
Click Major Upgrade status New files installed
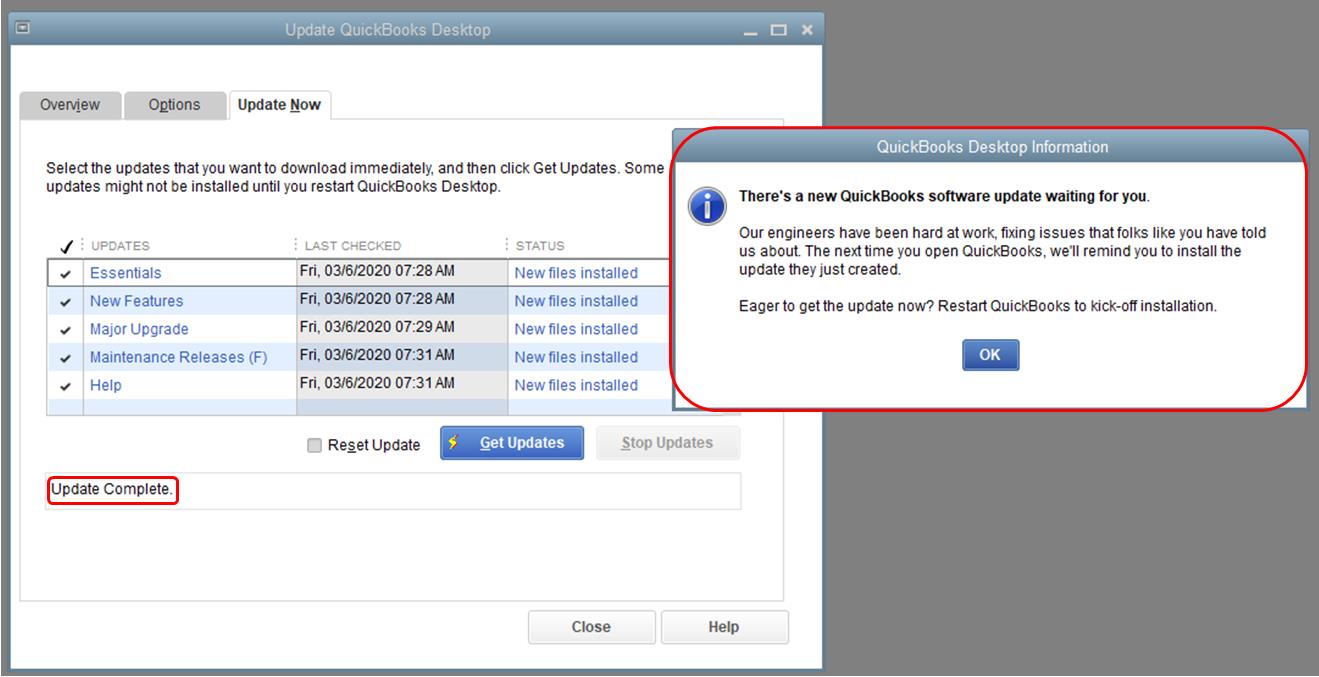click(576, 329)
